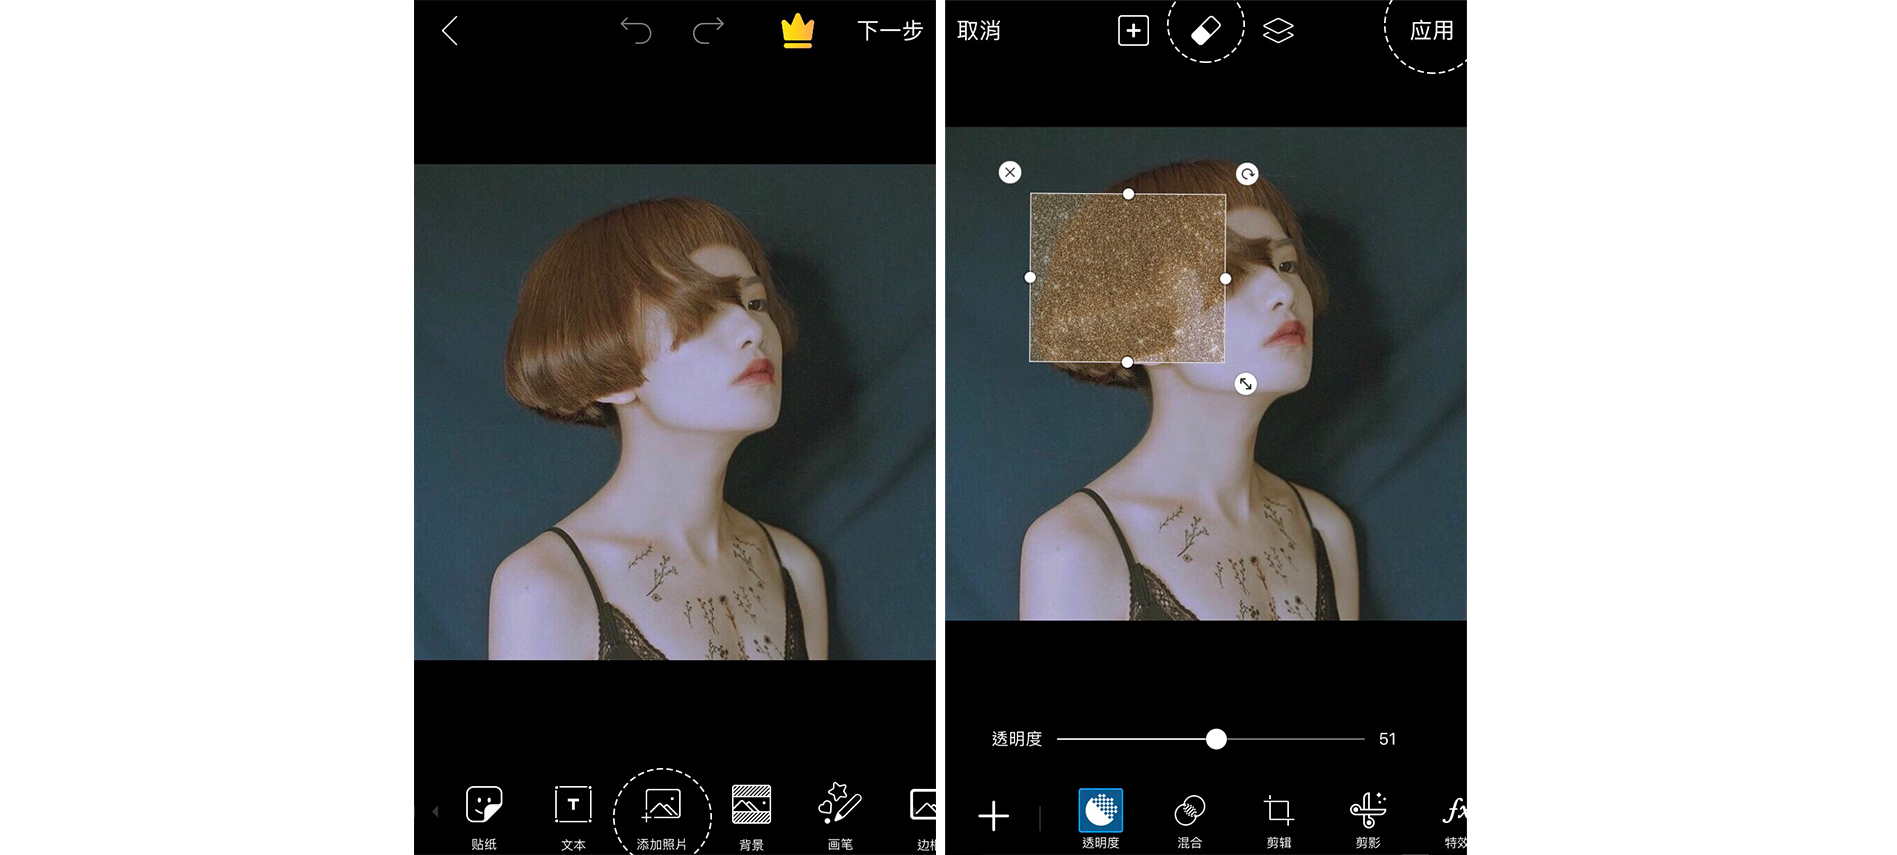
Task: Select the 文本 text tool
Action: click(x=573, y=815)
